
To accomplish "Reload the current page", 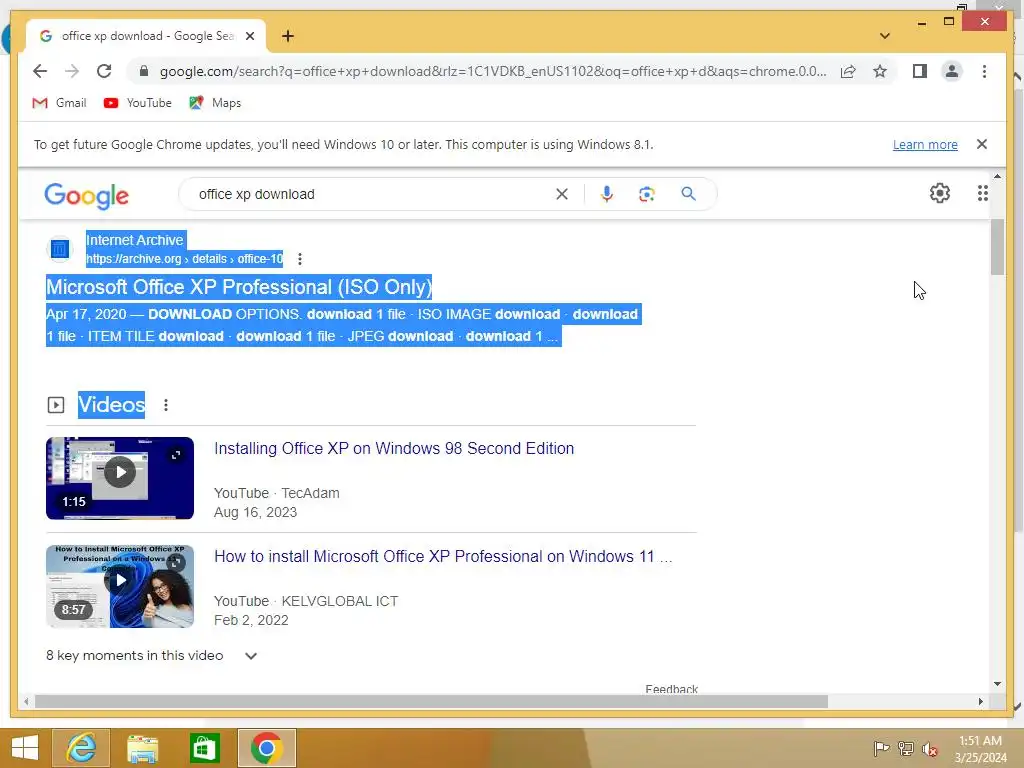I will pyautogui.click(x=104, y=71).
